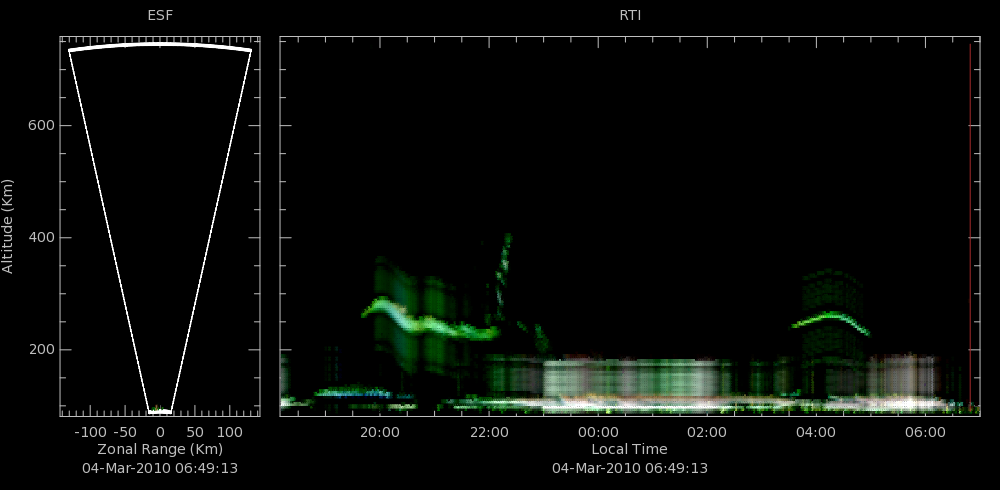
Task: Click the Zonal Range (Km) axis label
Action: coord(160,449)
